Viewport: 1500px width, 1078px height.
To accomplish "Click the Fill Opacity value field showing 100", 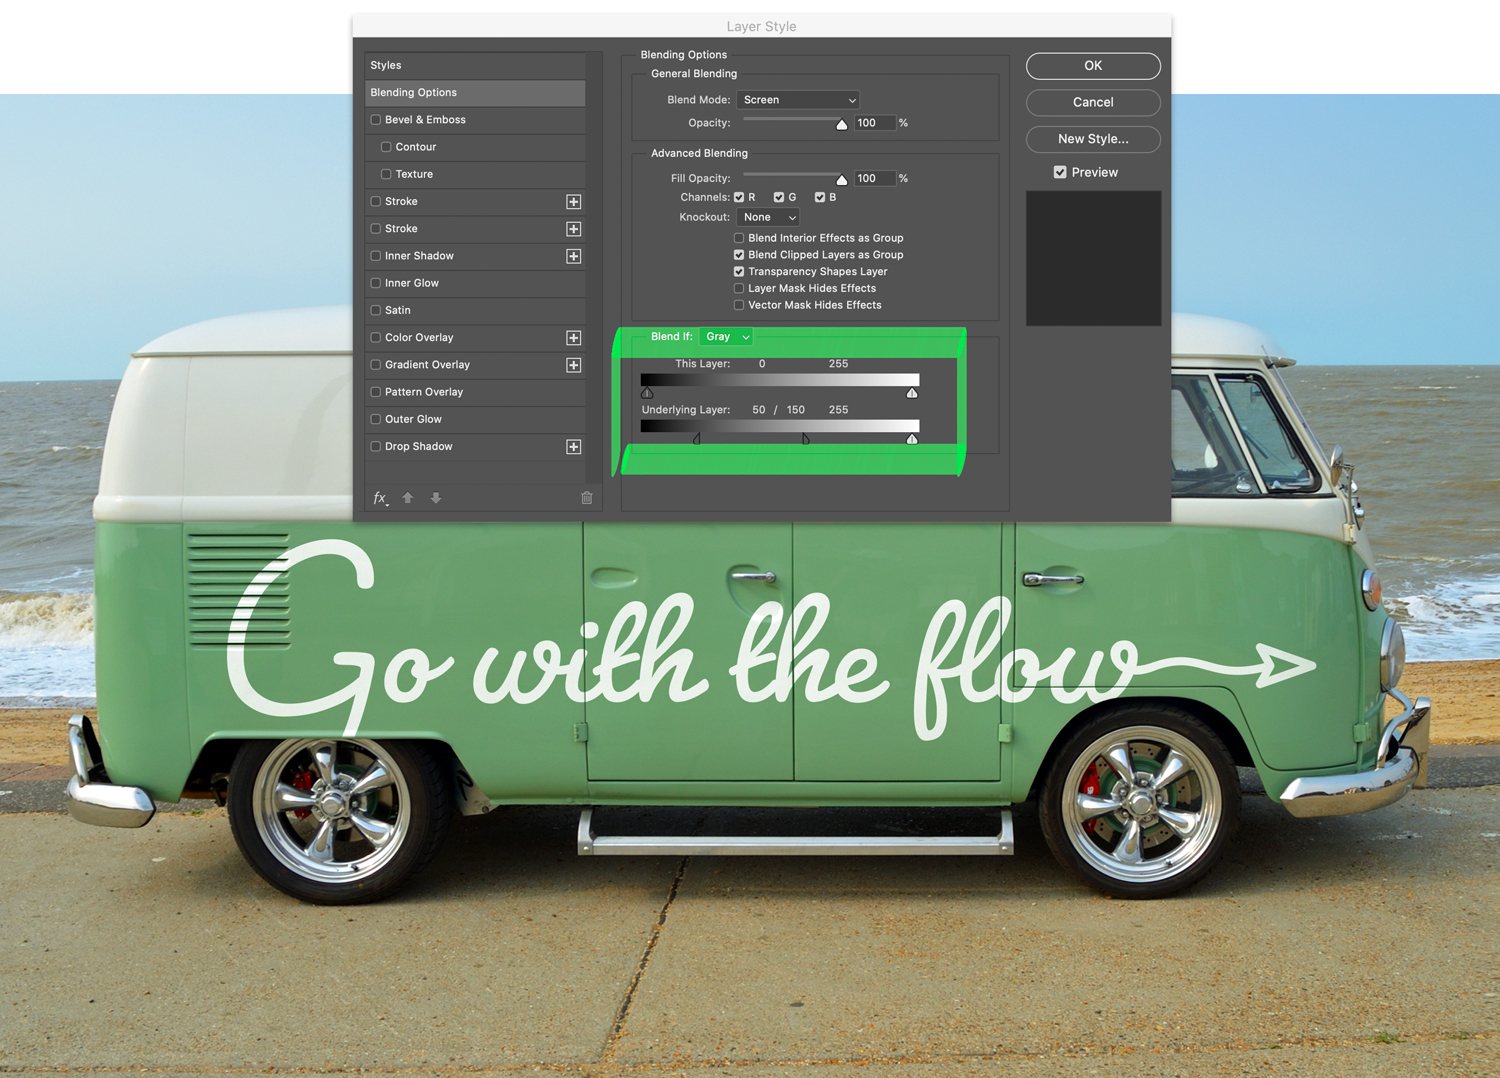I will [x=874, y=178].
